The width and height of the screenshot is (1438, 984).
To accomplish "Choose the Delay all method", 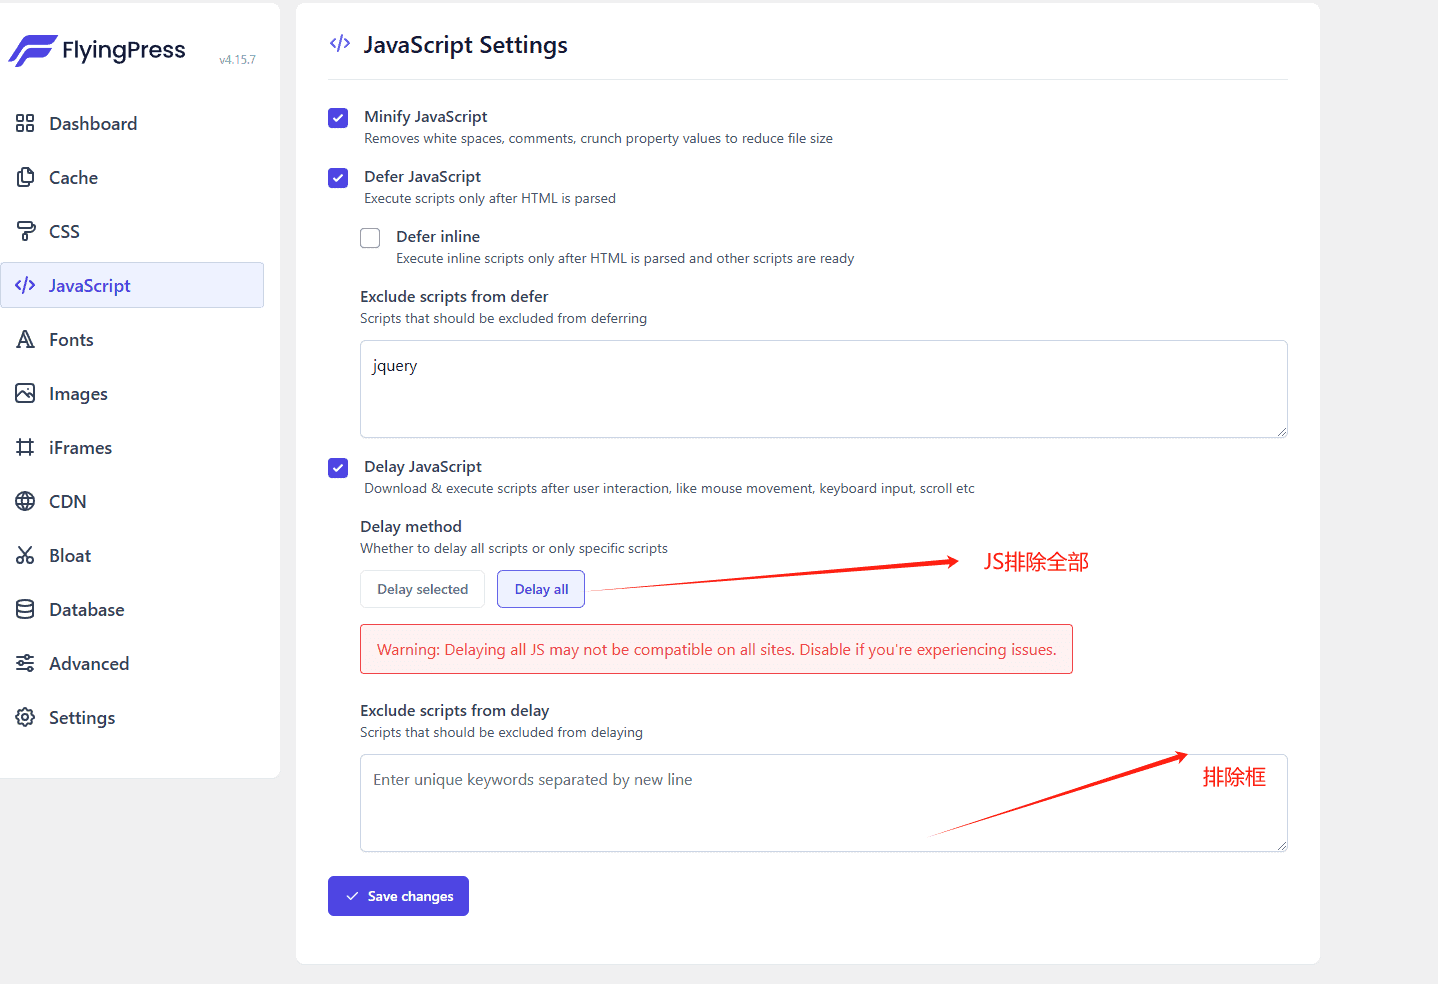I will (541, 589).
